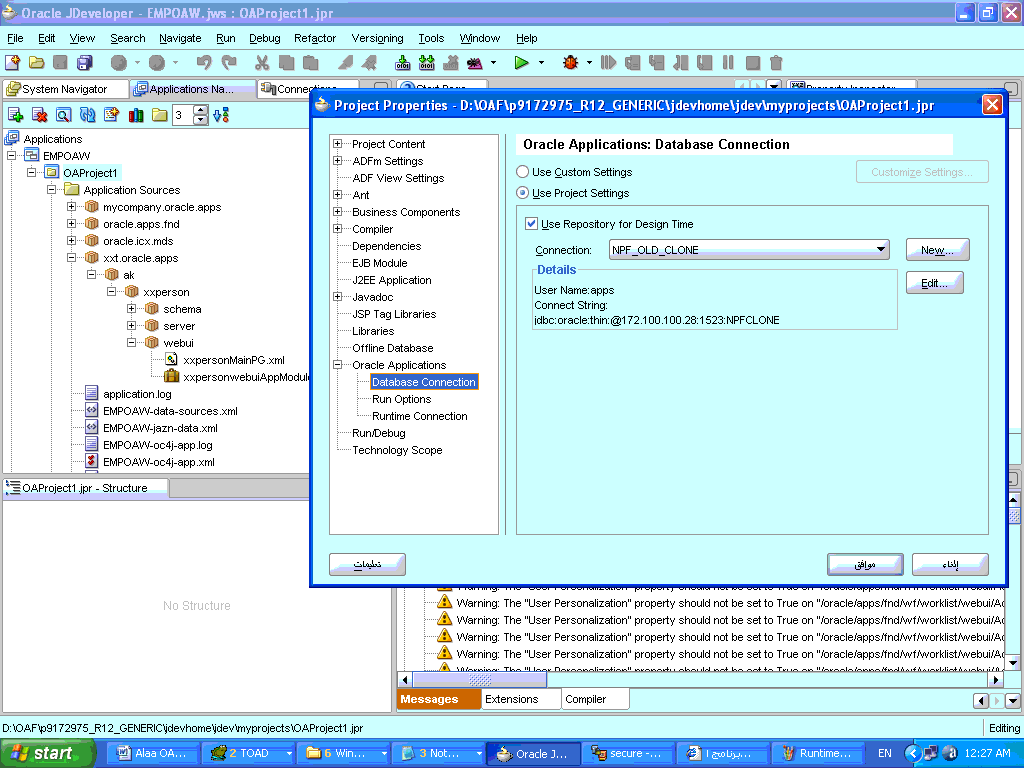Screen dimensions: 1024x768
Task: Expand Business Components tree node
Action: click(338, 212)
